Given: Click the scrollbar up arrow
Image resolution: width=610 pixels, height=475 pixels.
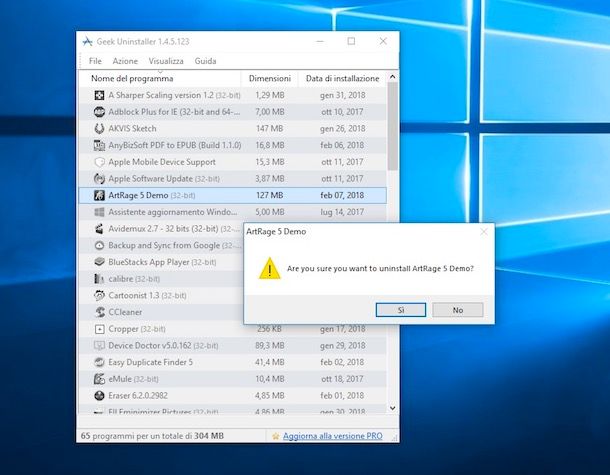Looking at the screenshot, I should tap(393, 77).
